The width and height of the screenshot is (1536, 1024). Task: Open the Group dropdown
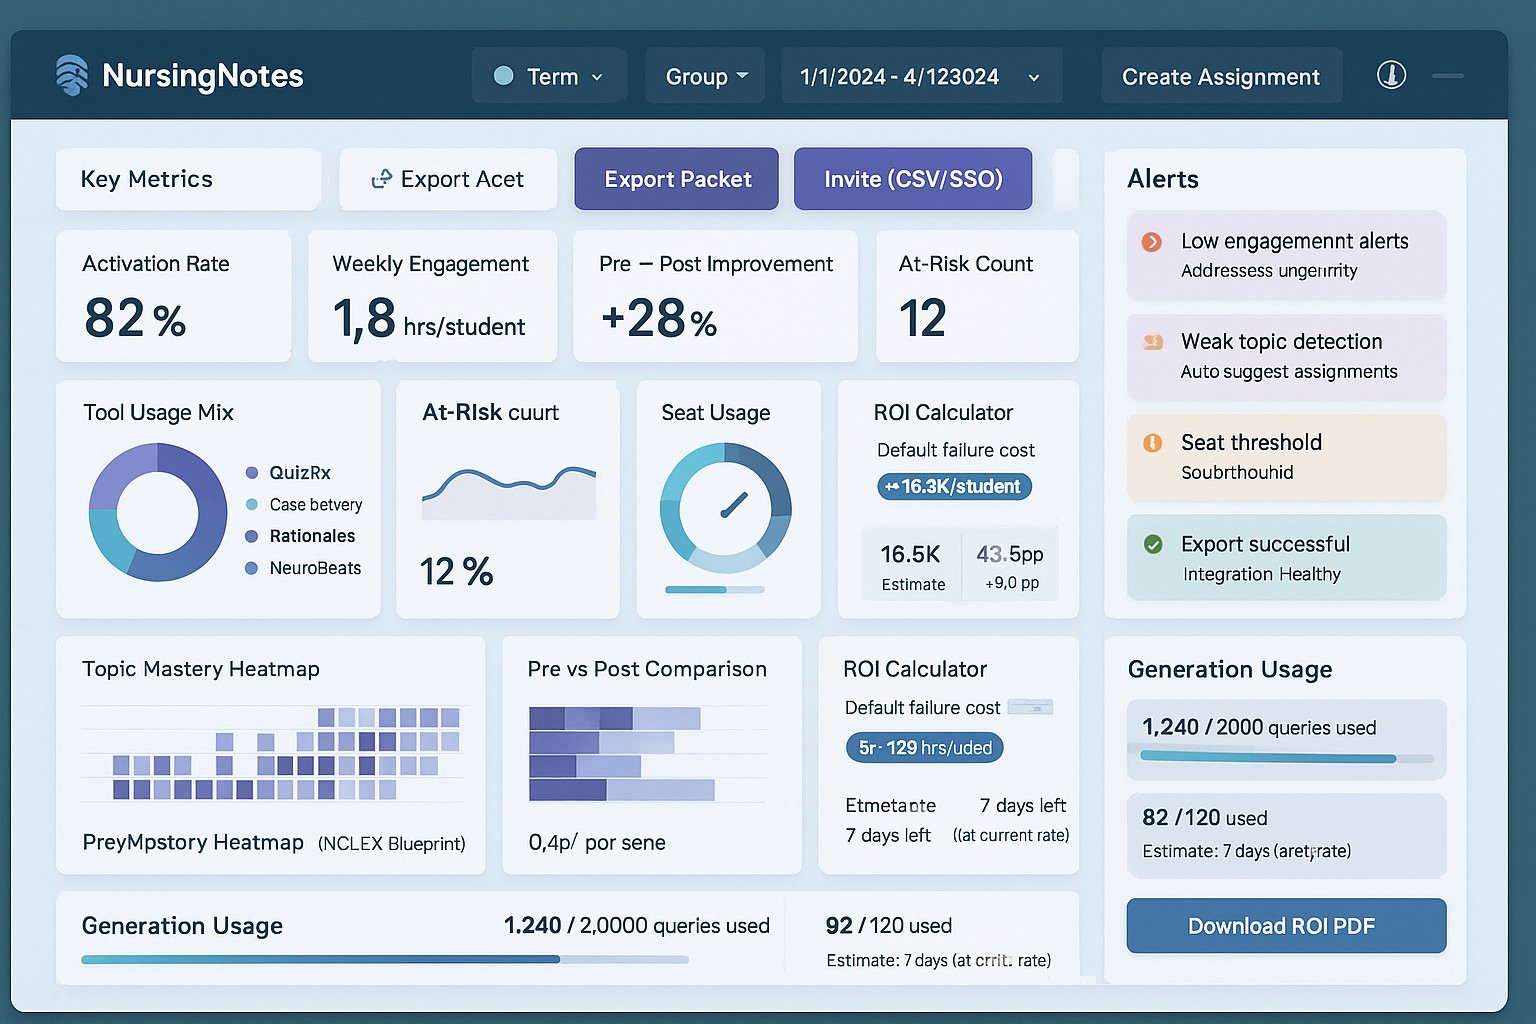point(705,75)
